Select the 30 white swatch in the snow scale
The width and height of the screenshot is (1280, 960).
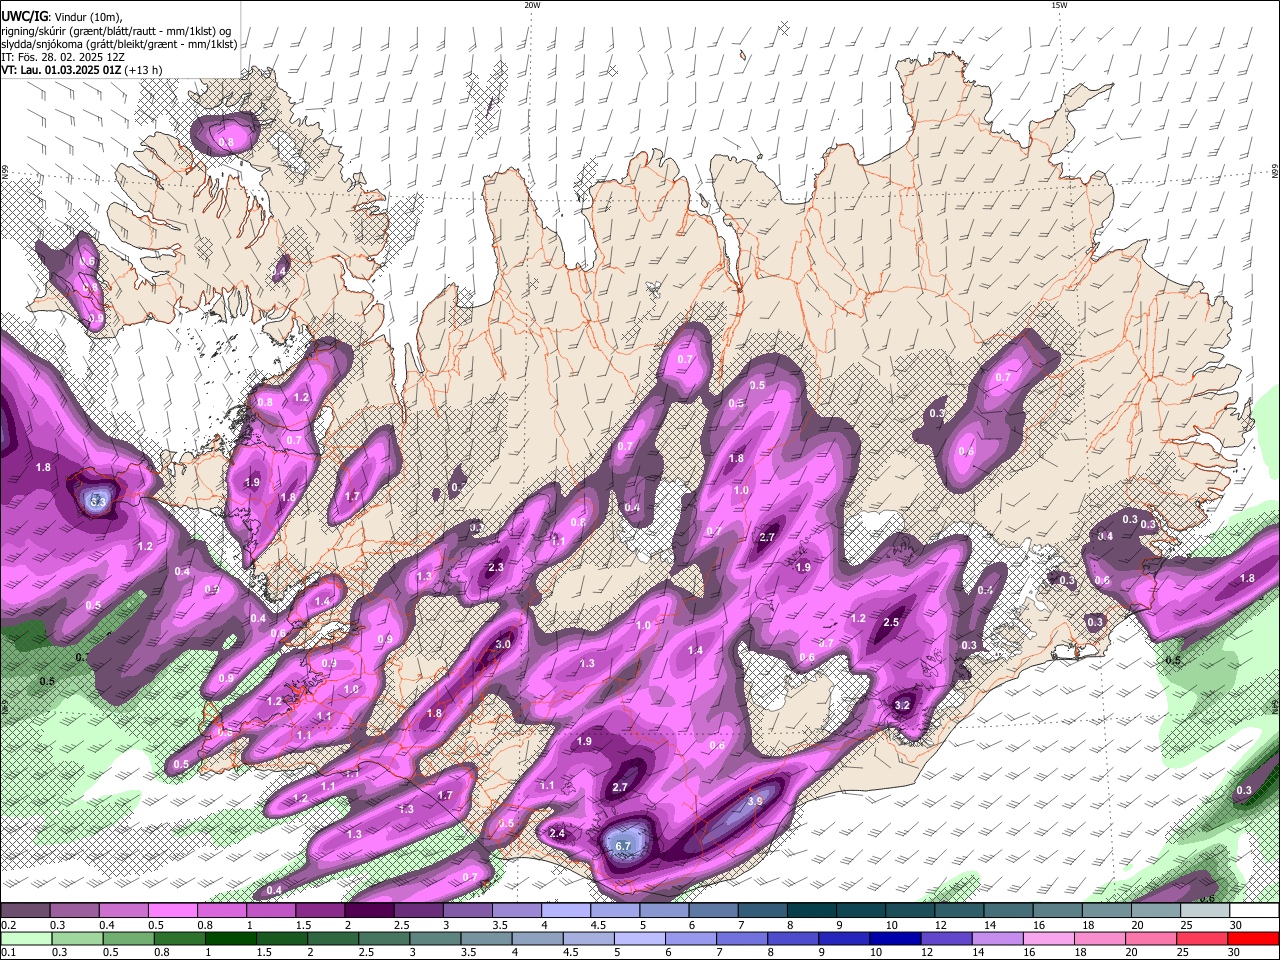click(1254, 911)
